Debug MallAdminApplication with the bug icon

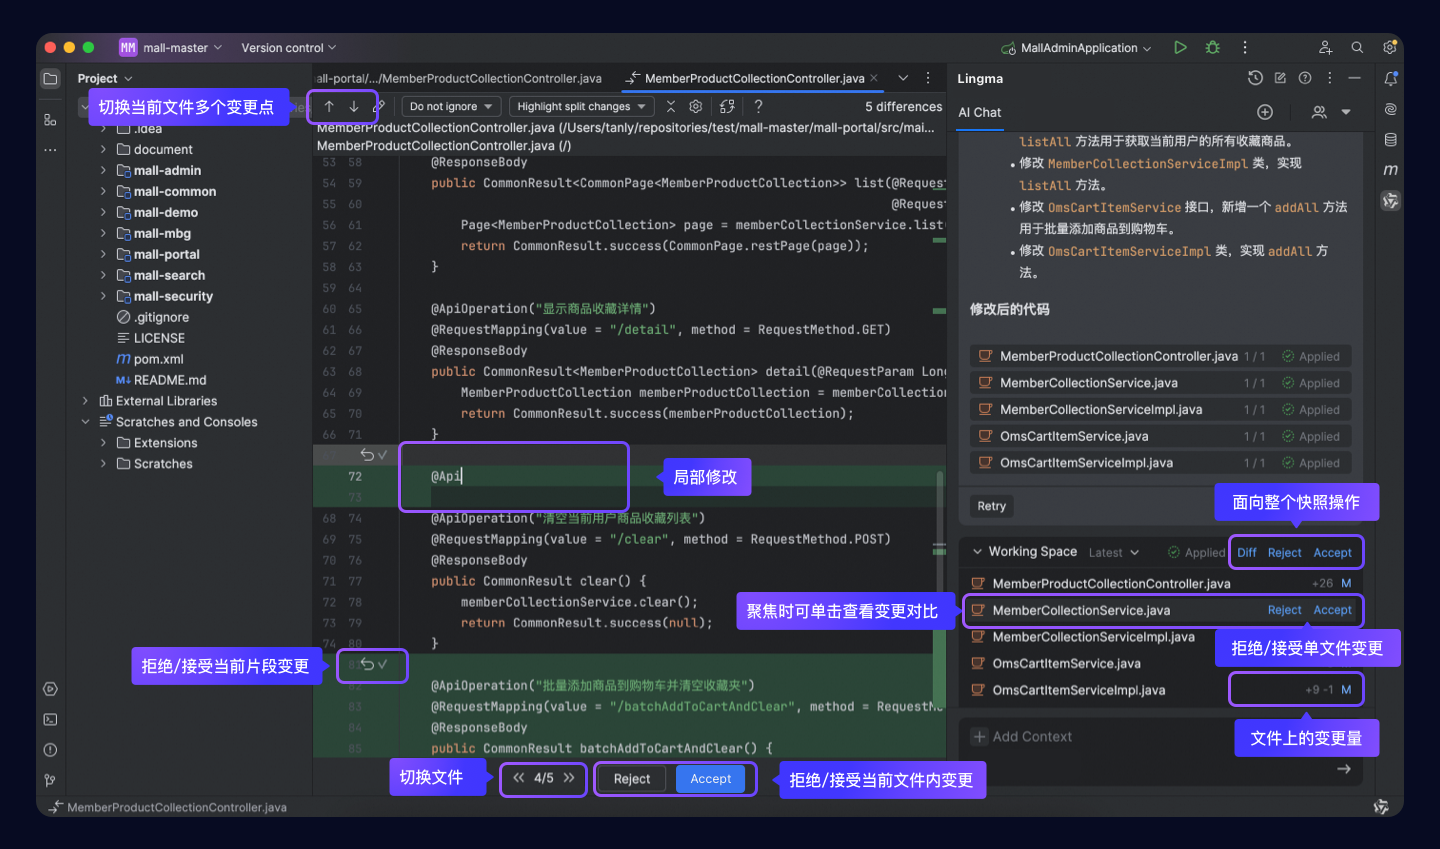click(x=1212, y=47)
